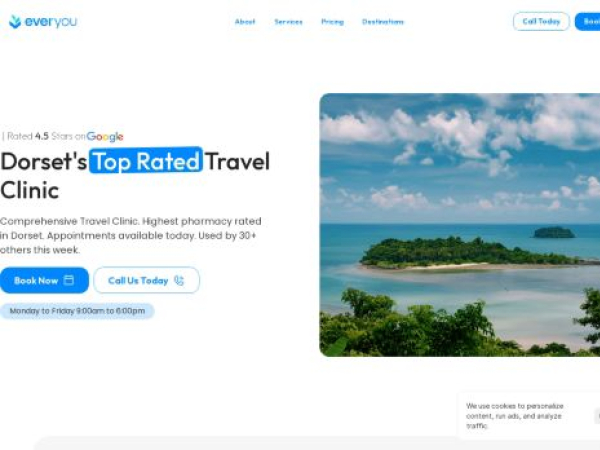Click the everyou leaf logo icon
Image resolution: width=600 pixels, height=450 pixels.
pyautogui.click(x=15, y=22)
